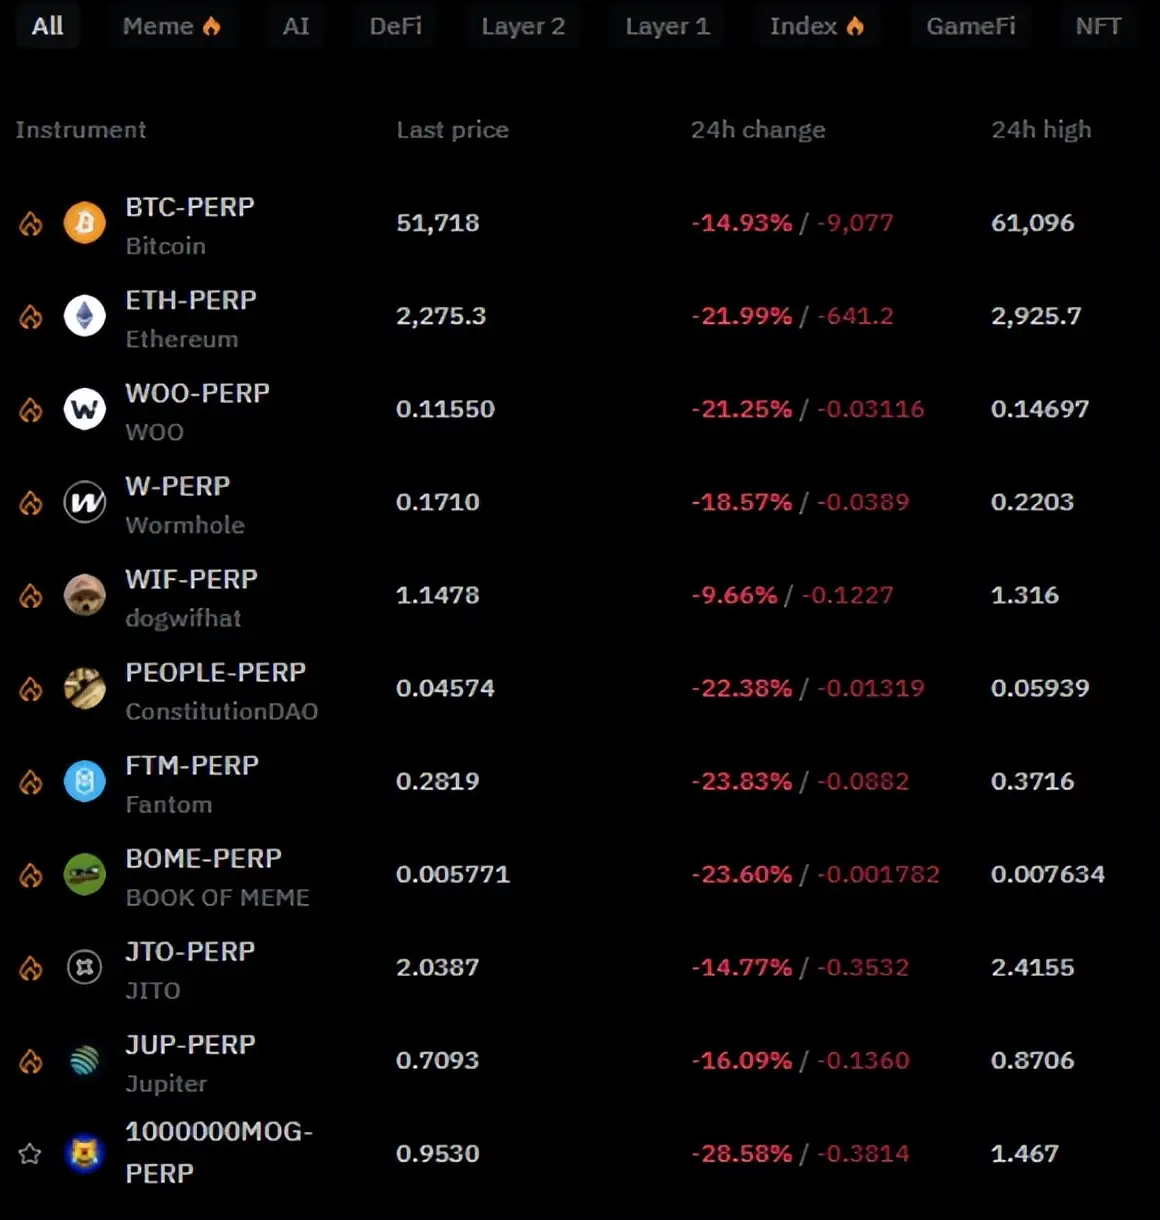Select the Jupiter token icon
1160x1220 pixels.
(84, 1060)
